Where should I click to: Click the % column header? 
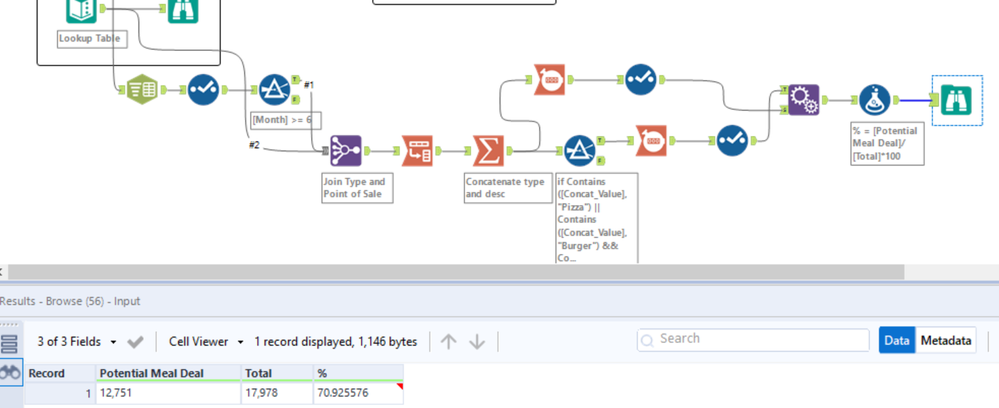click(359, 374)
